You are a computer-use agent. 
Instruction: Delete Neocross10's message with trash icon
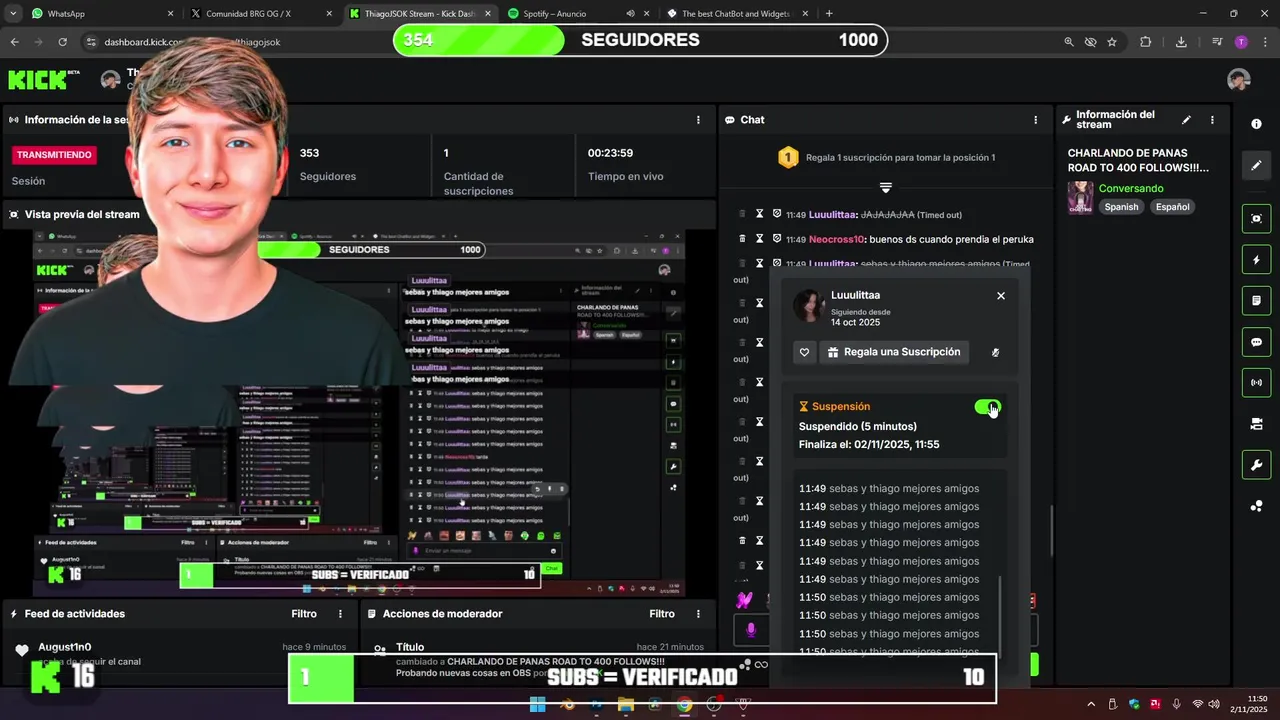click(x=742, y=239)
